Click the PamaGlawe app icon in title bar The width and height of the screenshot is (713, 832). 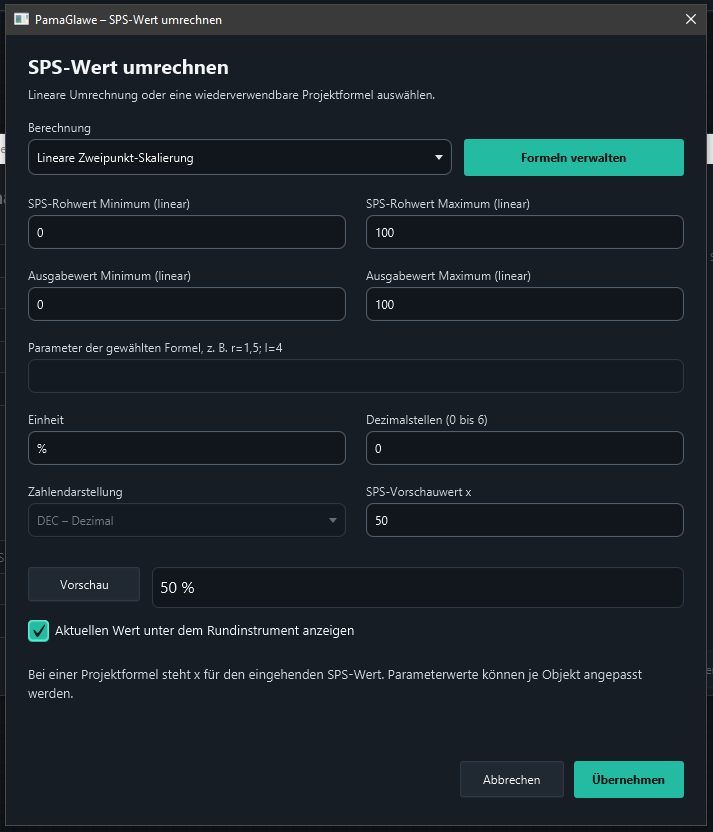[x=21, y=20]
